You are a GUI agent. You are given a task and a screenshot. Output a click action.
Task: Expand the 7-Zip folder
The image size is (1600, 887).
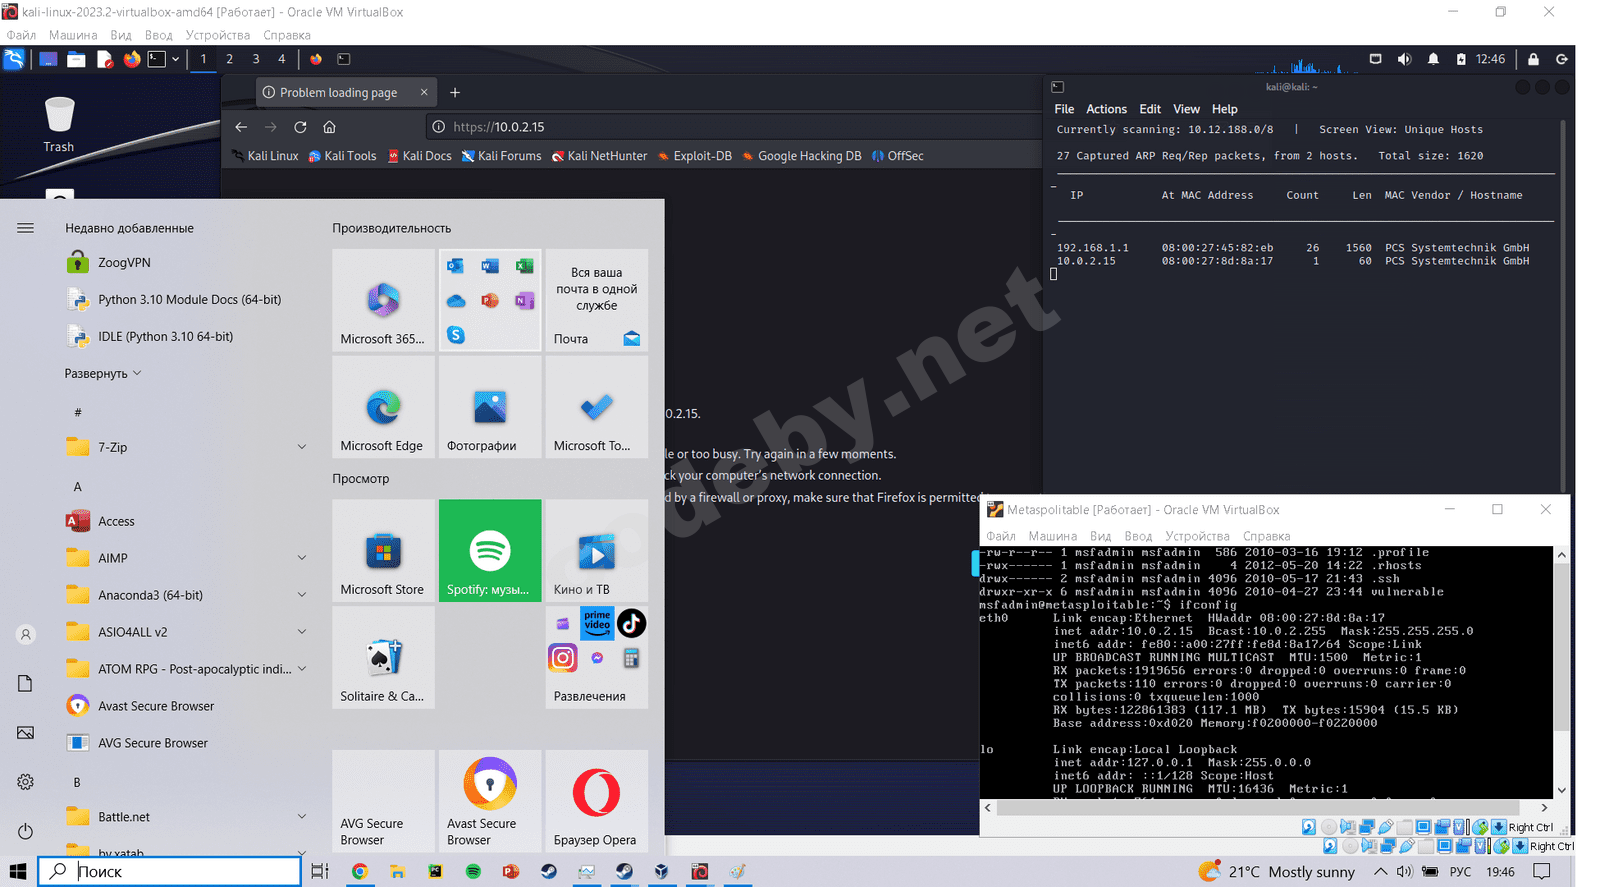coord(301,447)
